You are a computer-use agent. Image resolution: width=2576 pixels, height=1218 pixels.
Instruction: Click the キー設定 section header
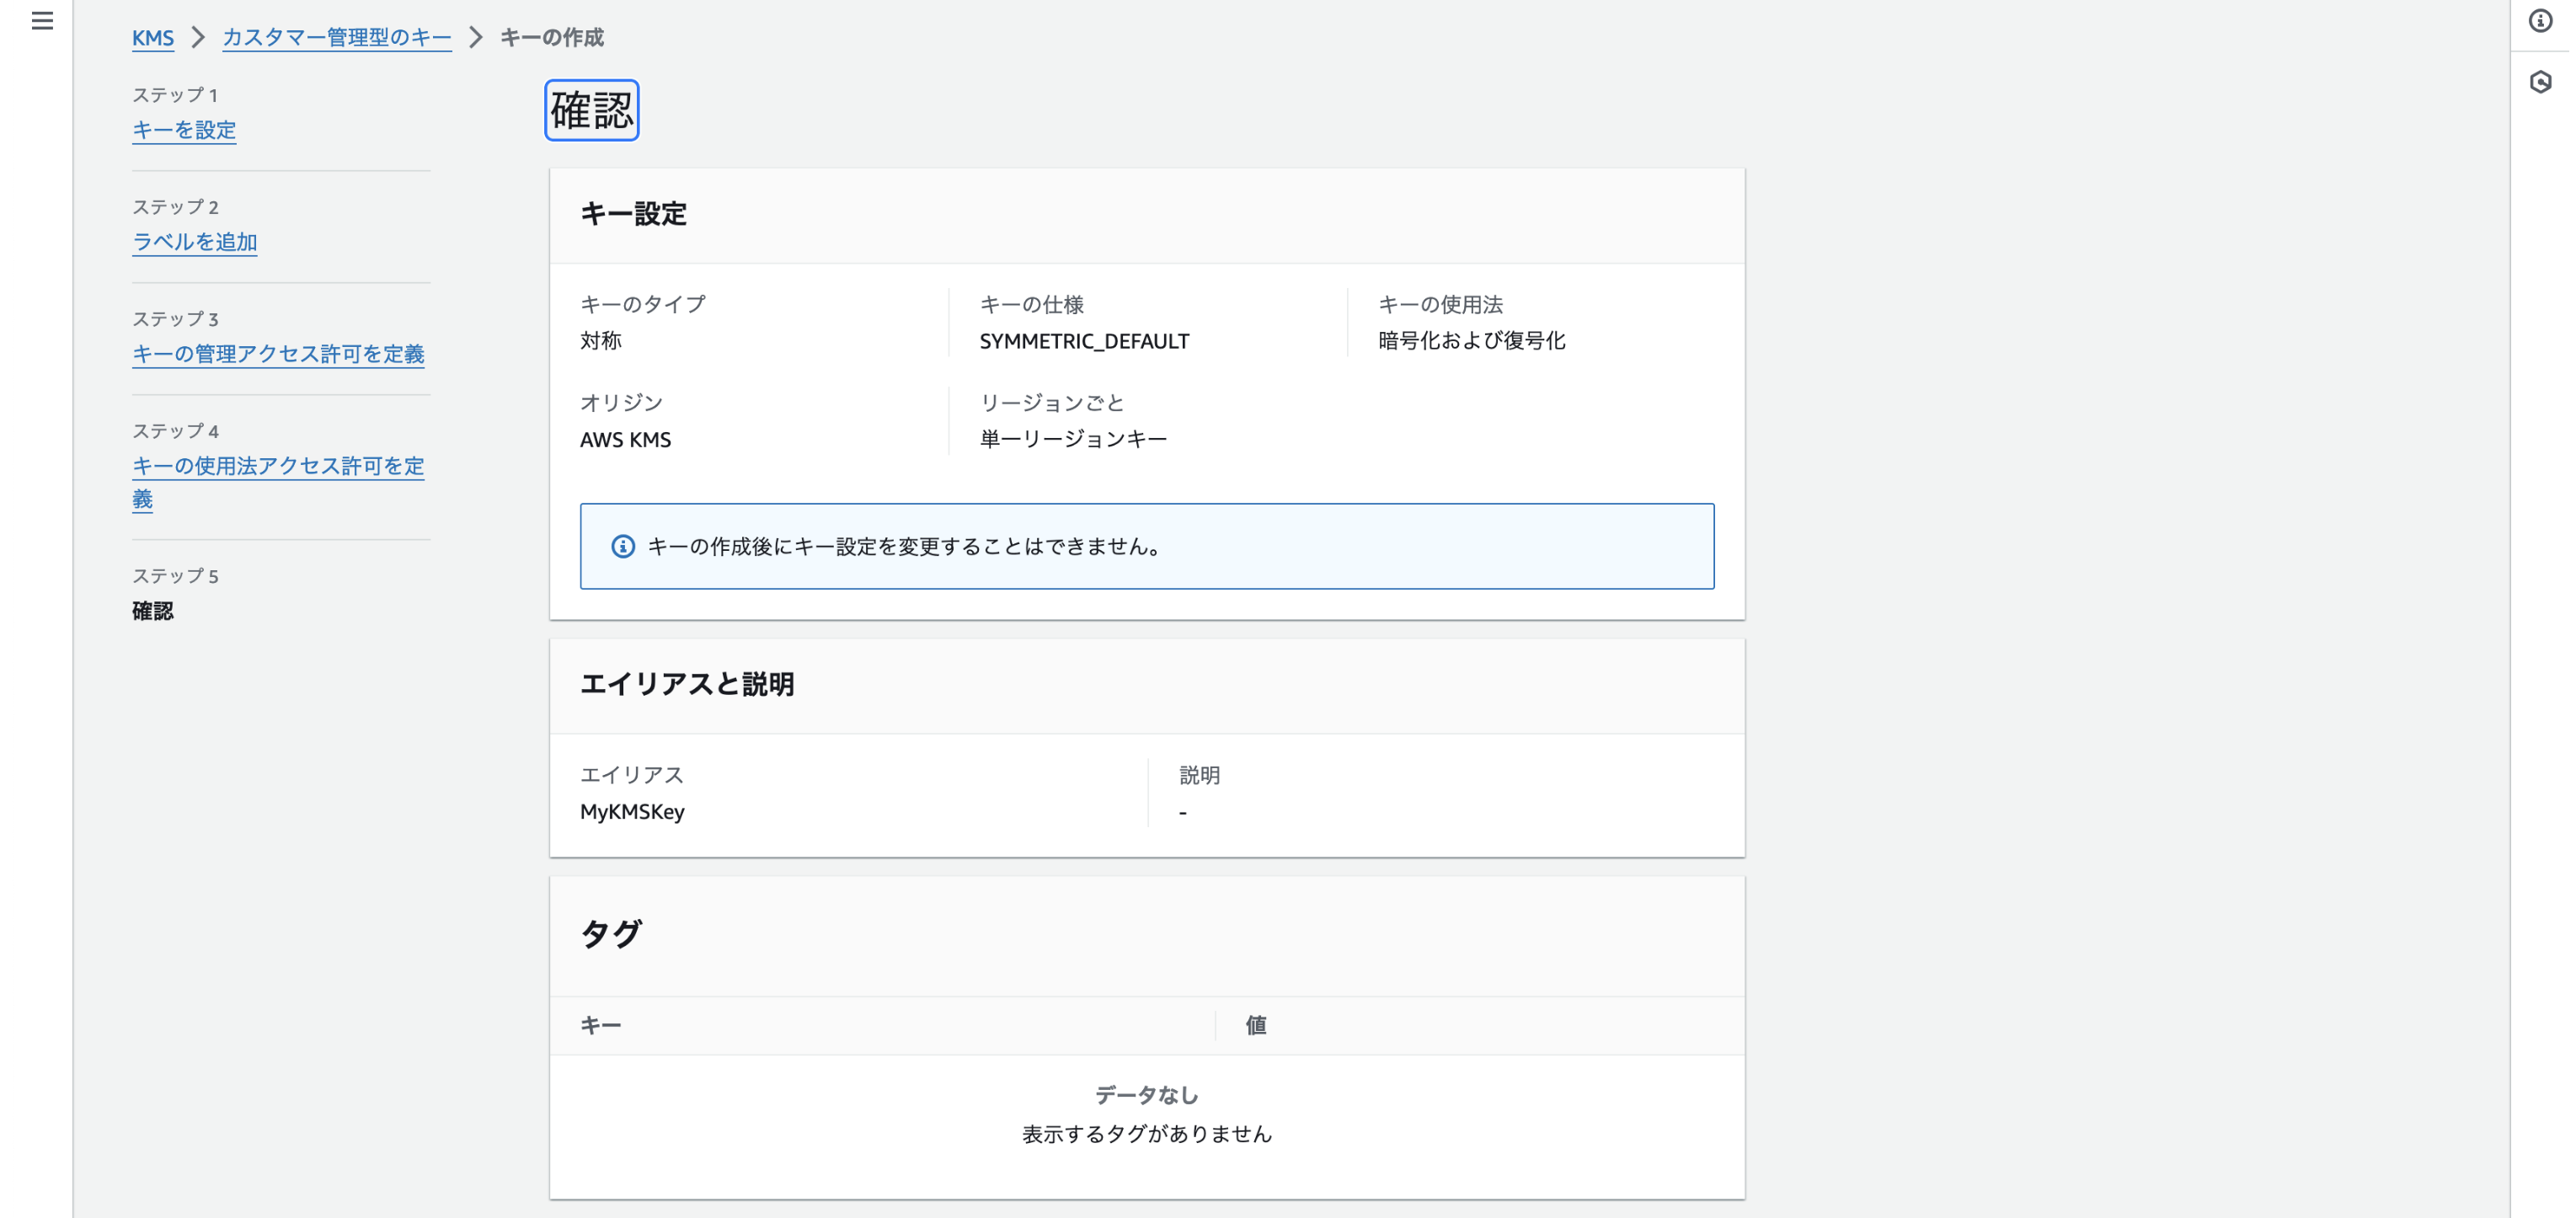pyautogui.click(x=633, y=214)
